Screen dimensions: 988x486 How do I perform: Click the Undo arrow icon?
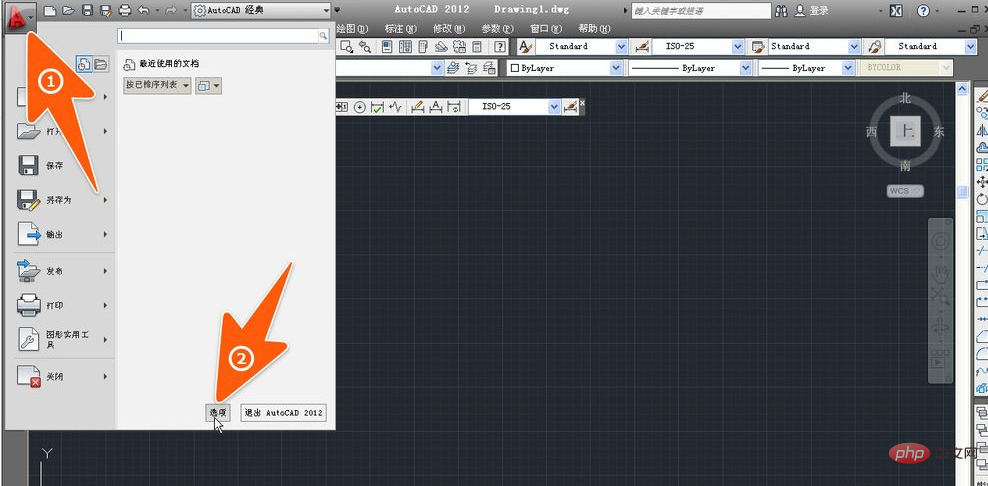click(x=143, y=11)
